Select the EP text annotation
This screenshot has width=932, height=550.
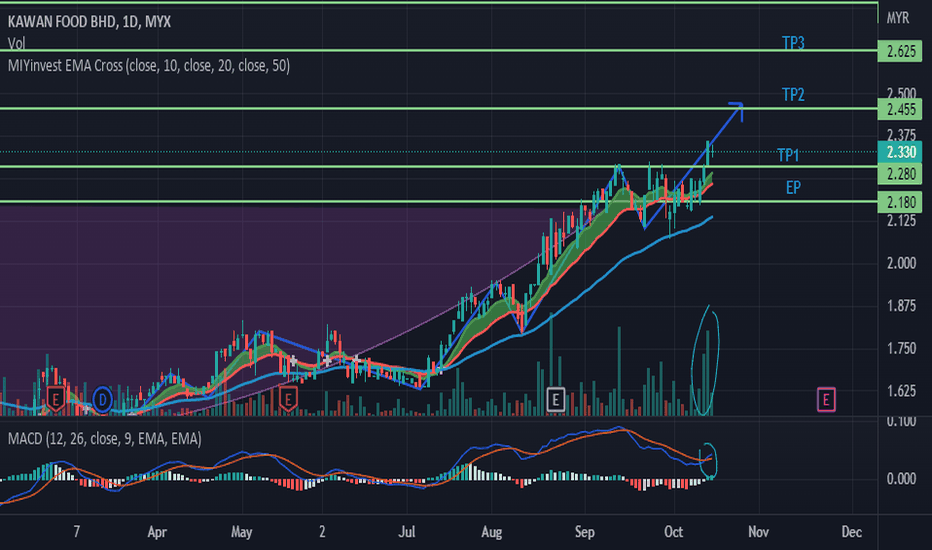[x=793, y=188]
